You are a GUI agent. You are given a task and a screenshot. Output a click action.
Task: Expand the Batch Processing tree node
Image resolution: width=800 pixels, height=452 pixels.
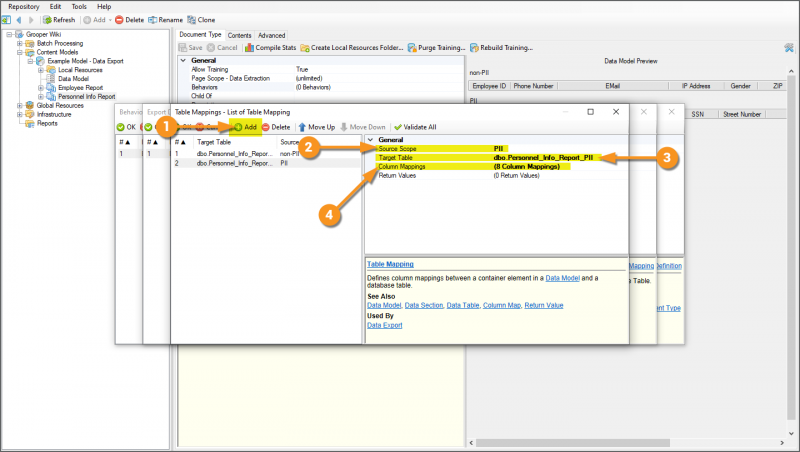click(20, 43)
